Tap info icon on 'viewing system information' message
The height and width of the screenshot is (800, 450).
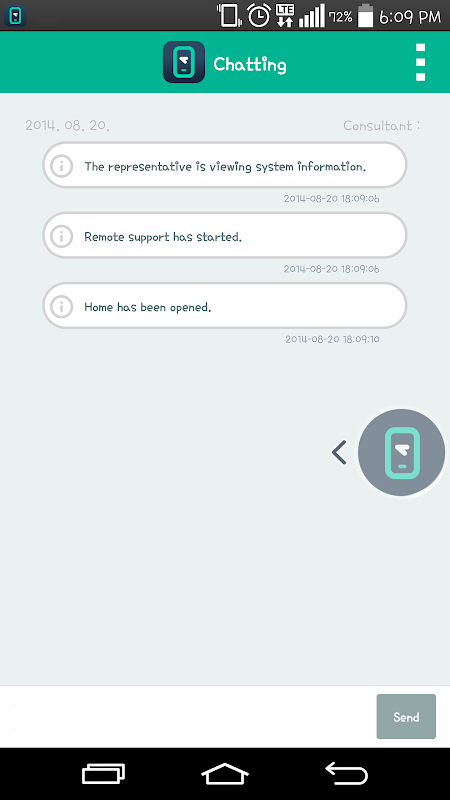click(62, 166)
